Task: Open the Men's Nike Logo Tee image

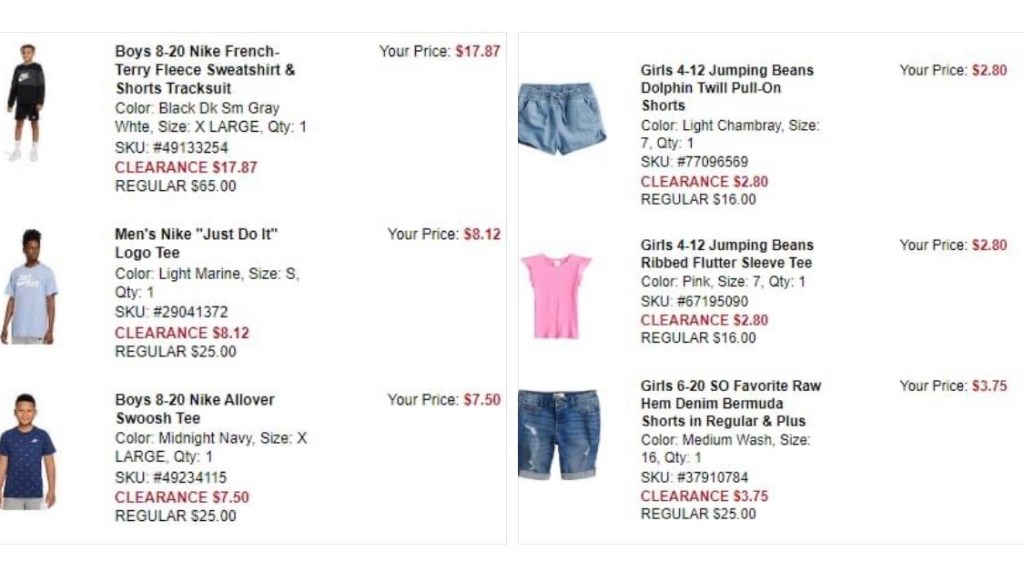Action: (28, 287)
